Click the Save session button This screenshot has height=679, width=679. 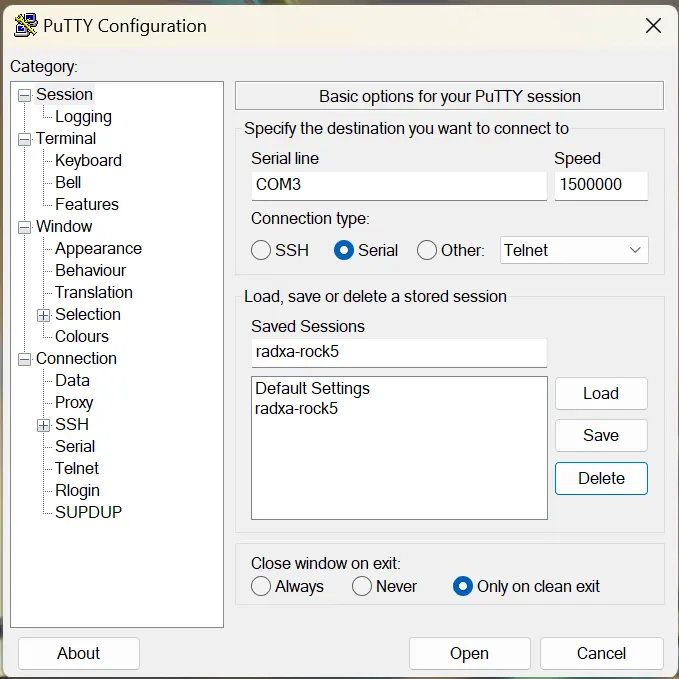tap(601, 435)
